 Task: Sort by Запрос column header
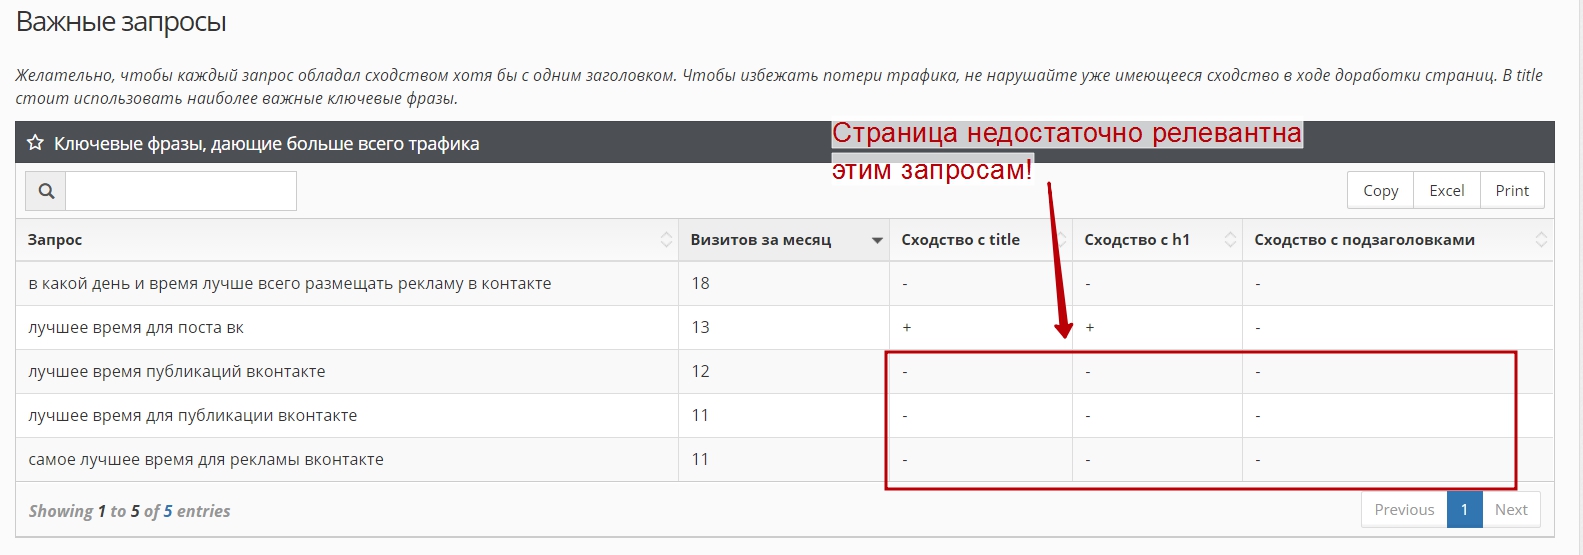coord(55,240)
